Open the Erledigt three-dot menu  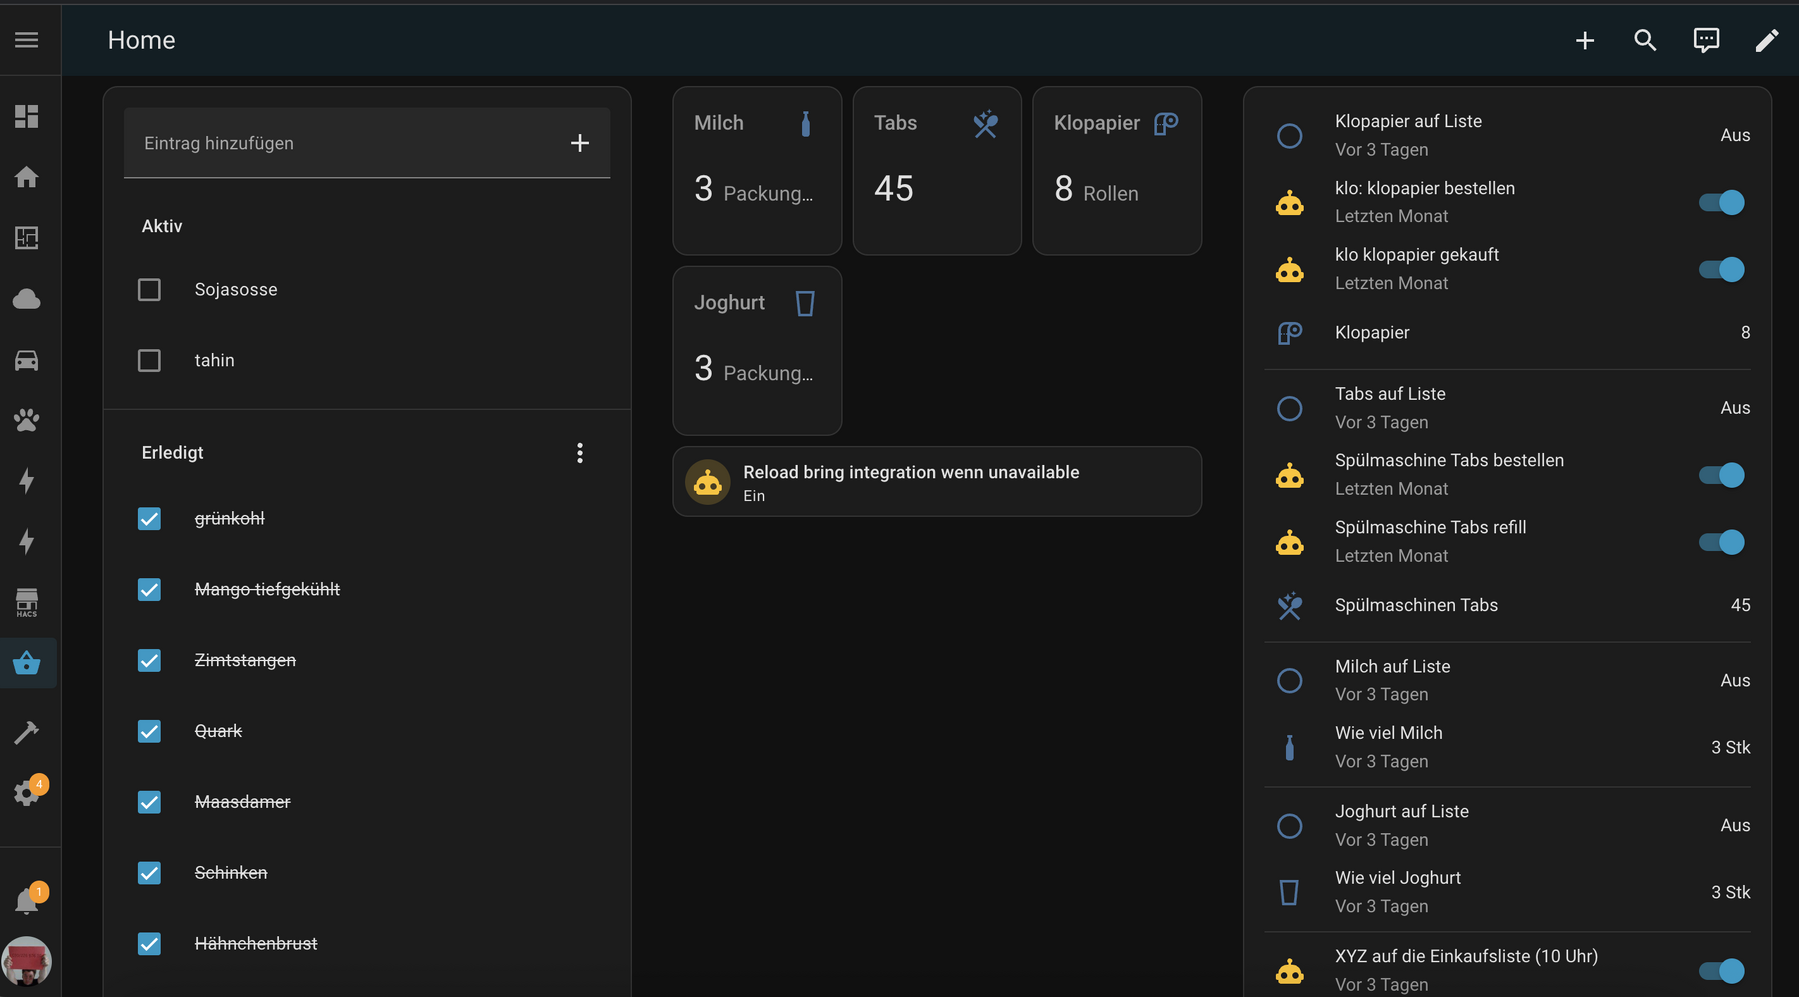[580, 453]
